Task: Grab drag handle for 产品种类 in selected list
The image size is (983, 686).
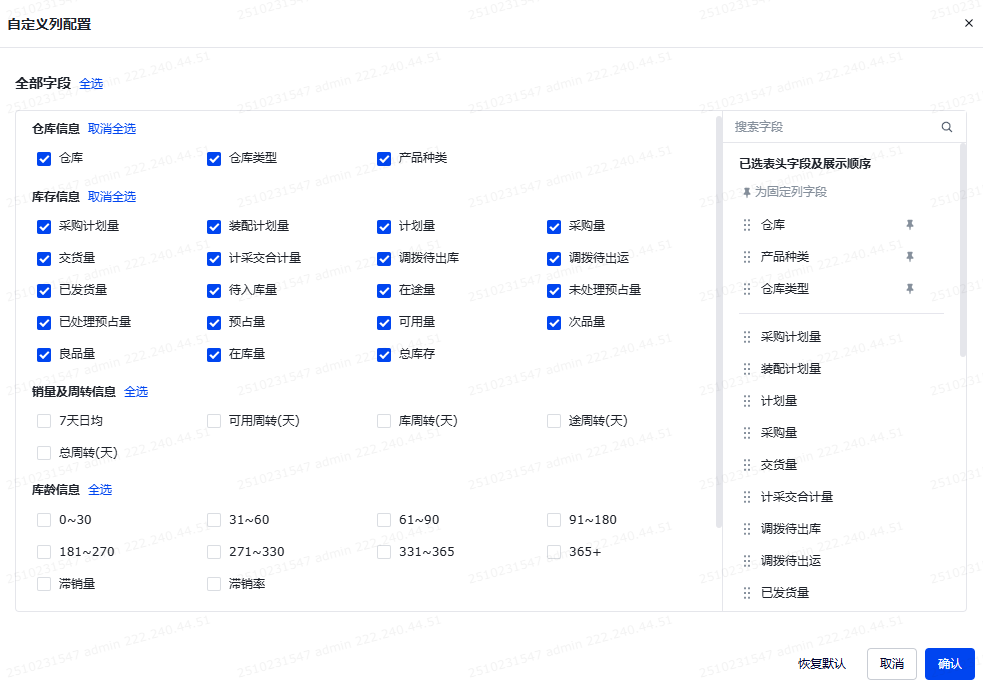Action: [747, 257]
